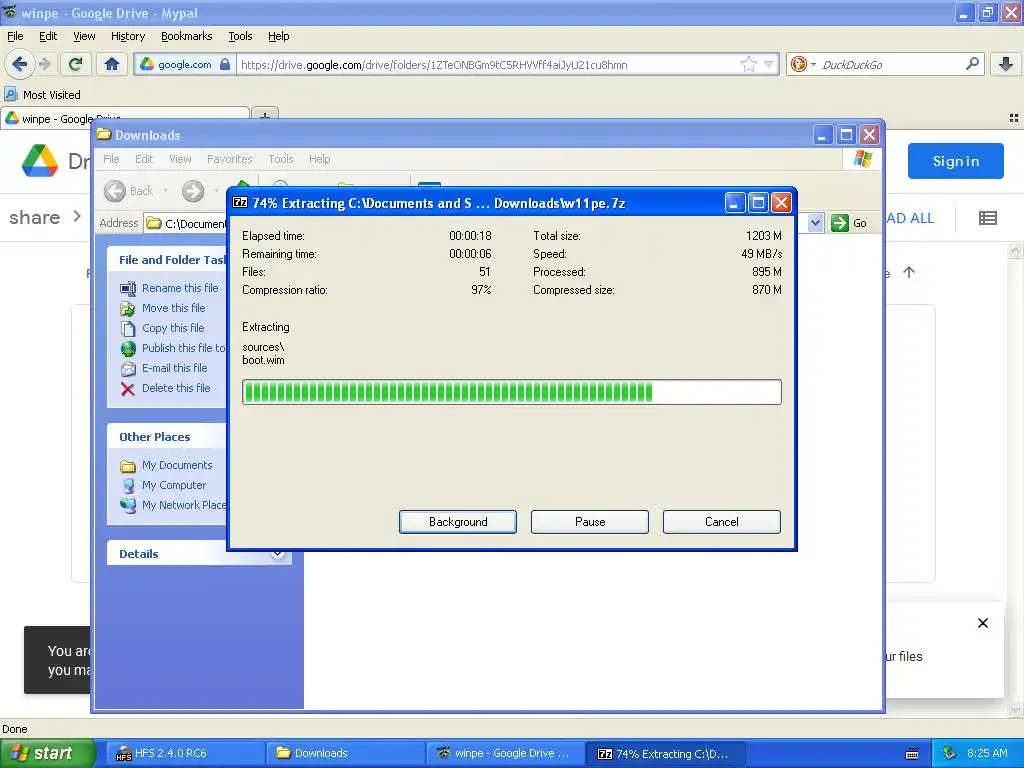Screen dimensions: 1024x768
Task: Go back in Mypal browser
Action: tap(19, 64)
